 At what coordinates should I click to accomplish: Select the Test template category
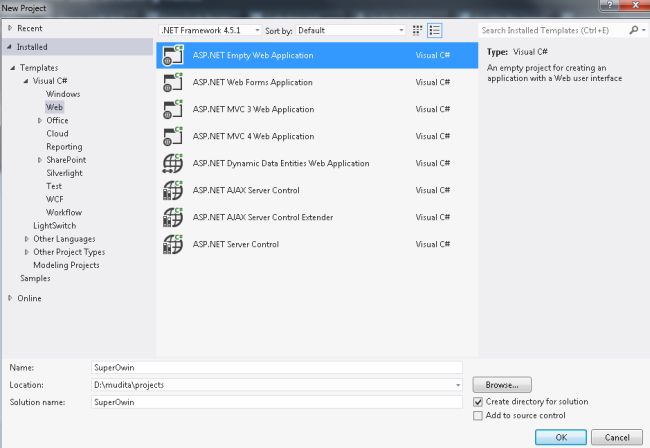(54, 186)
